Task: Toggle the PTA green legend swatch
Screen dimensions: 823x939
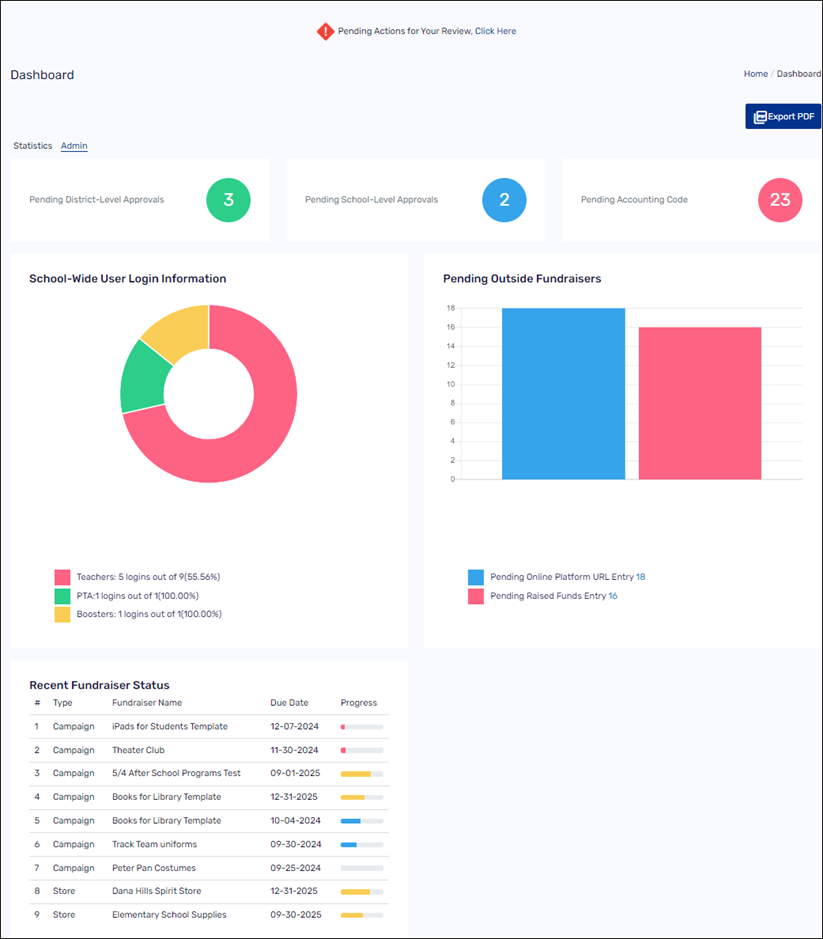Action: coord(62,596)
